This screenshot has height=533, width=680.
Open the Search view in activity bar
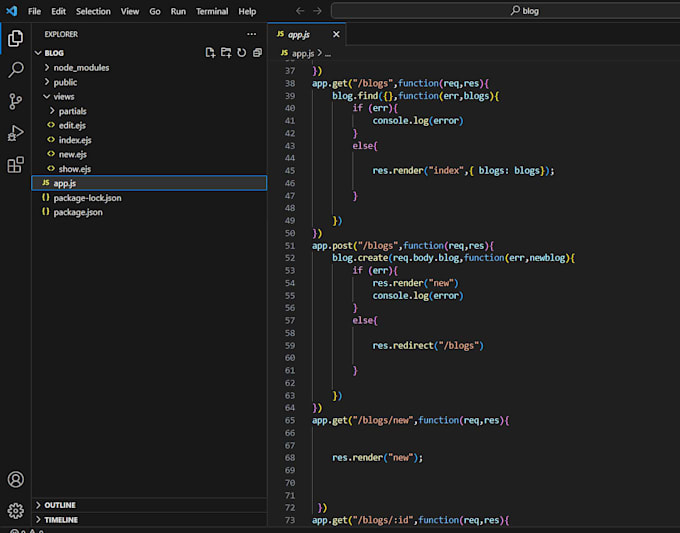click(x=16, y=70)
